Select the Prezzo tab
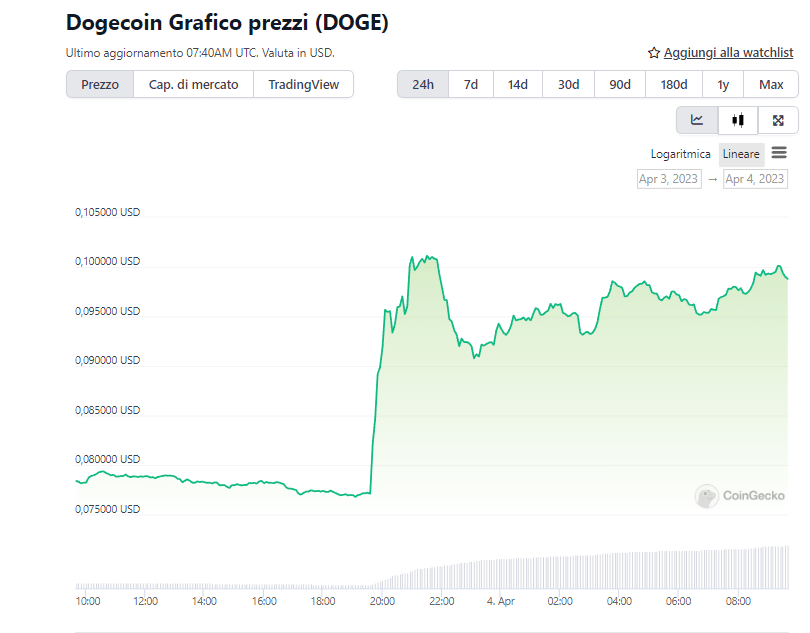This screenshot has height=633, width=810. click(100, 84)
